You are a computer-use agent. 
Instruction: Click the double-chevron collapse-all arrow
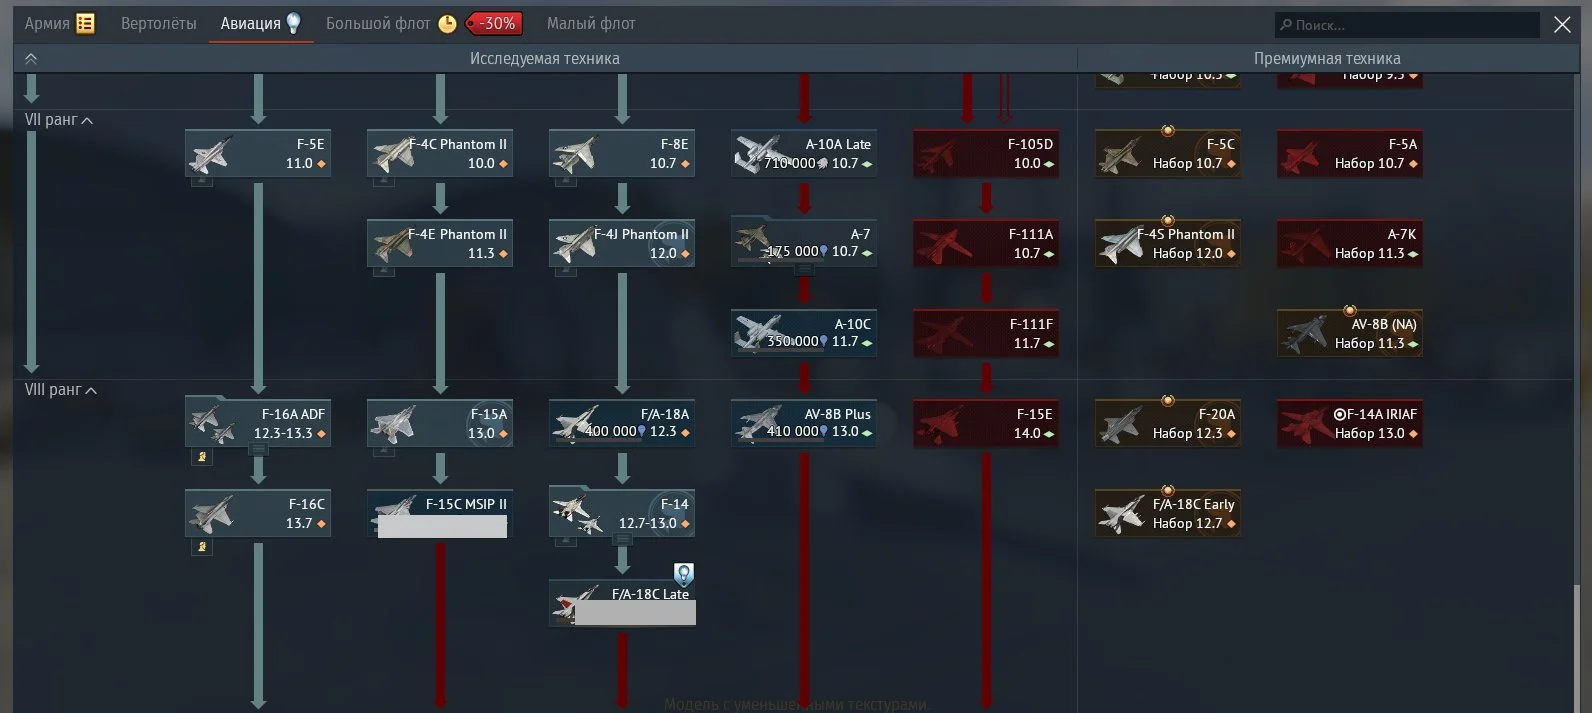click(31, 59)
